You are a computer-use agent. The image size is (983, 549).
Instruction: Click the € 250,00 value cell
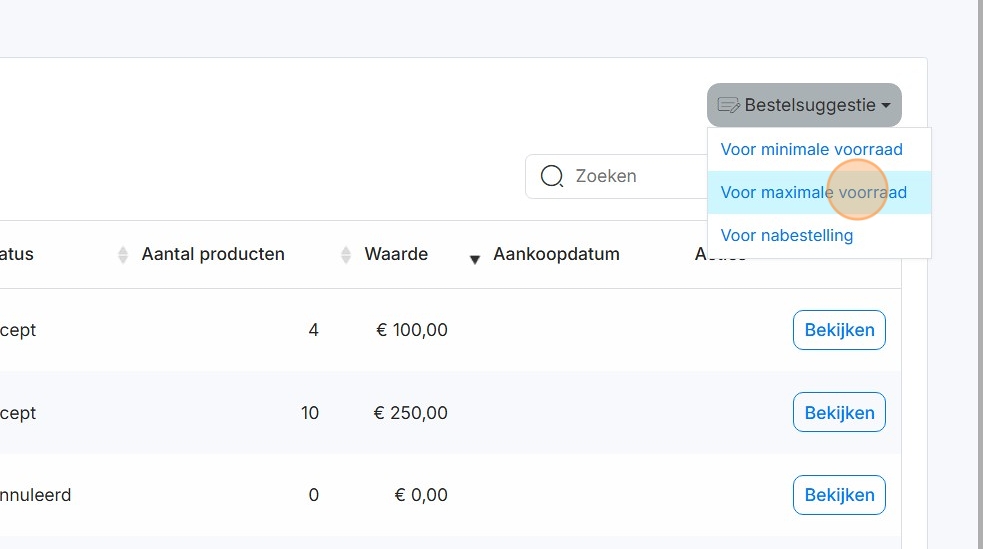tap(410, 413)
